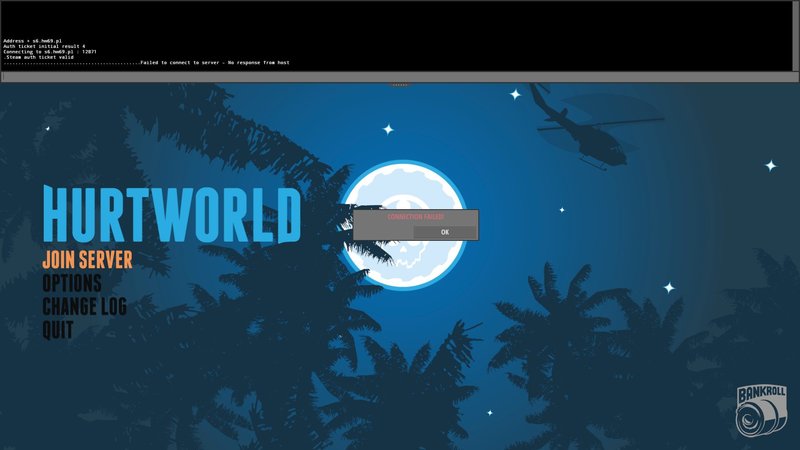Click the console command input field
The height and width of the screenshot is (450, 800).
coord(399,77)
